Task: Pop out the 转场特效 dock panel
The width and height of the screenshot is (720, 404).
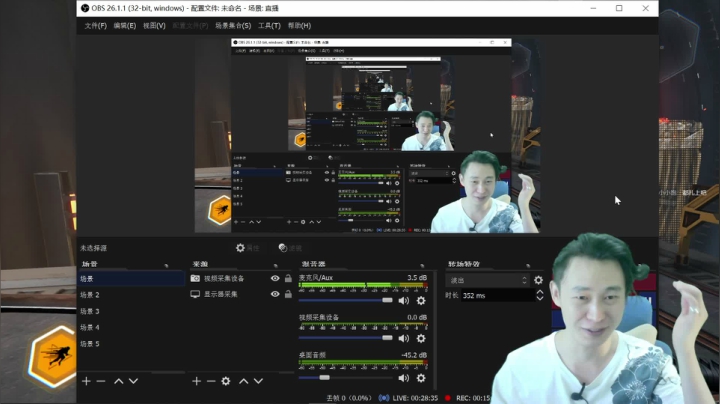Action: [x=528, y=265]
